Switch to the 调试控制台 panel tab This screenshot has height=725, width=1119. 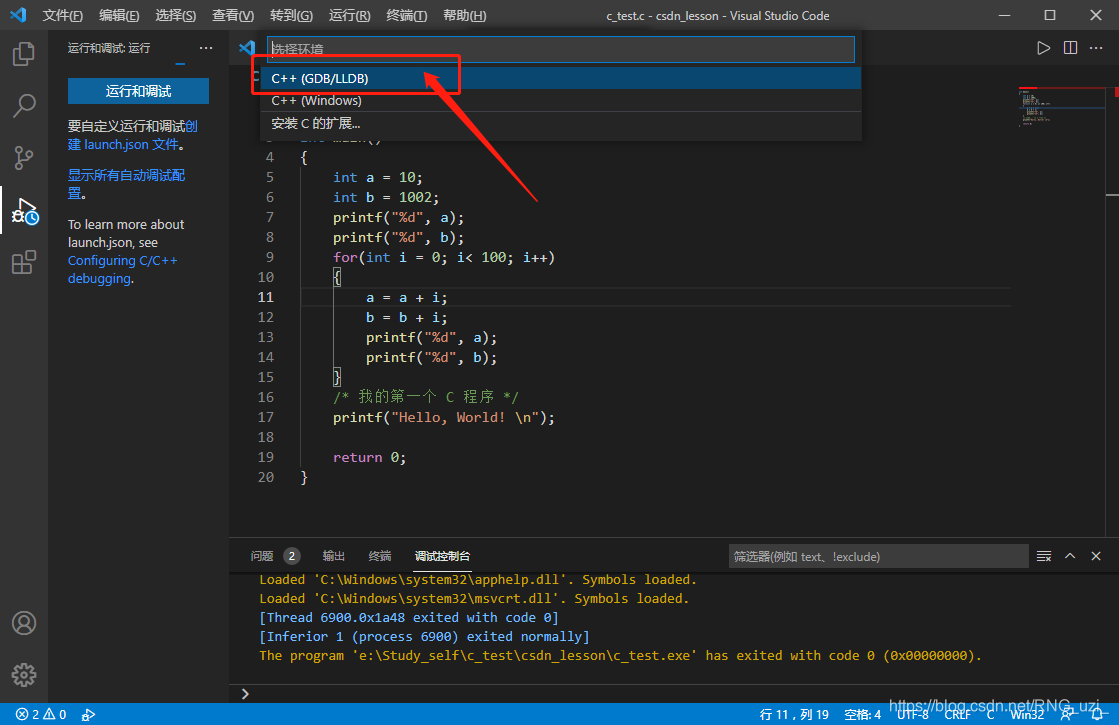click(442, 556)
